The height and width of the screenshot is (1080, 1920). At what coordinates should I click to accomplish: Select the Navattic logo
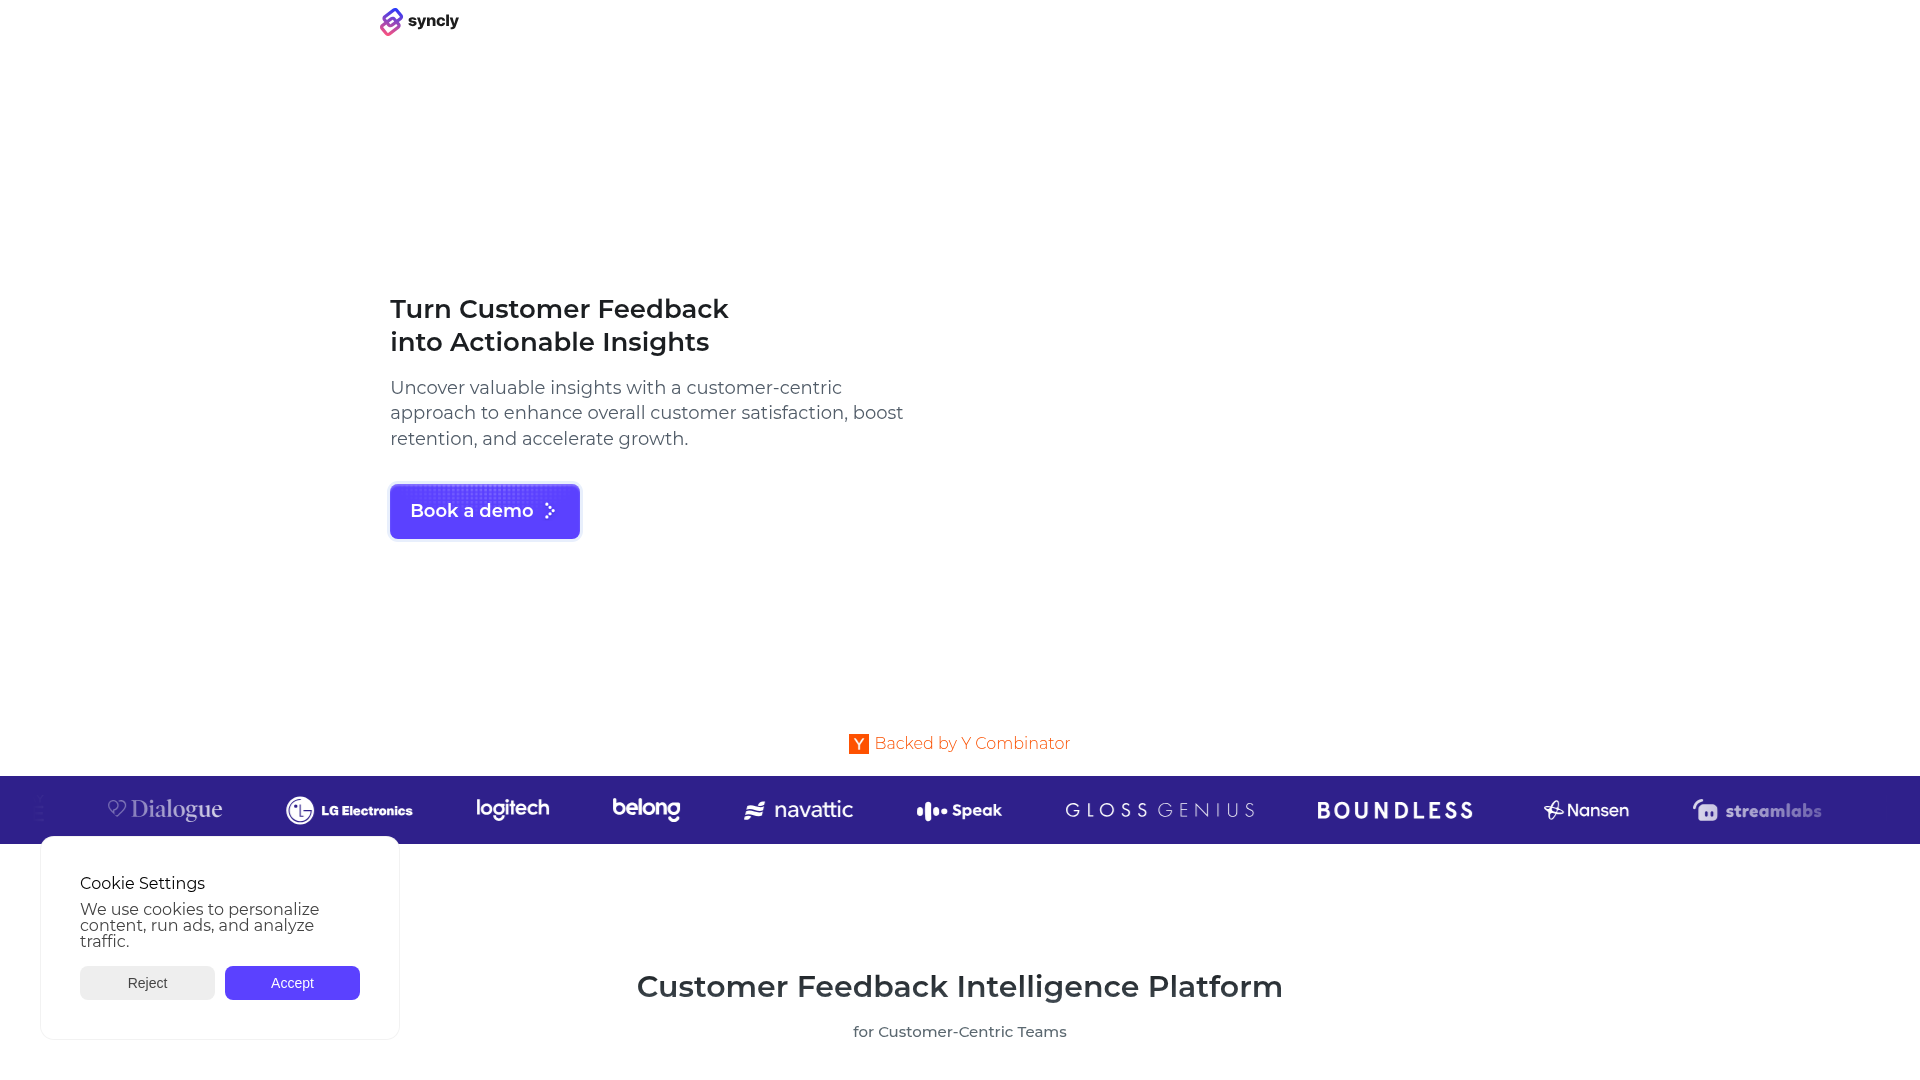798,810
